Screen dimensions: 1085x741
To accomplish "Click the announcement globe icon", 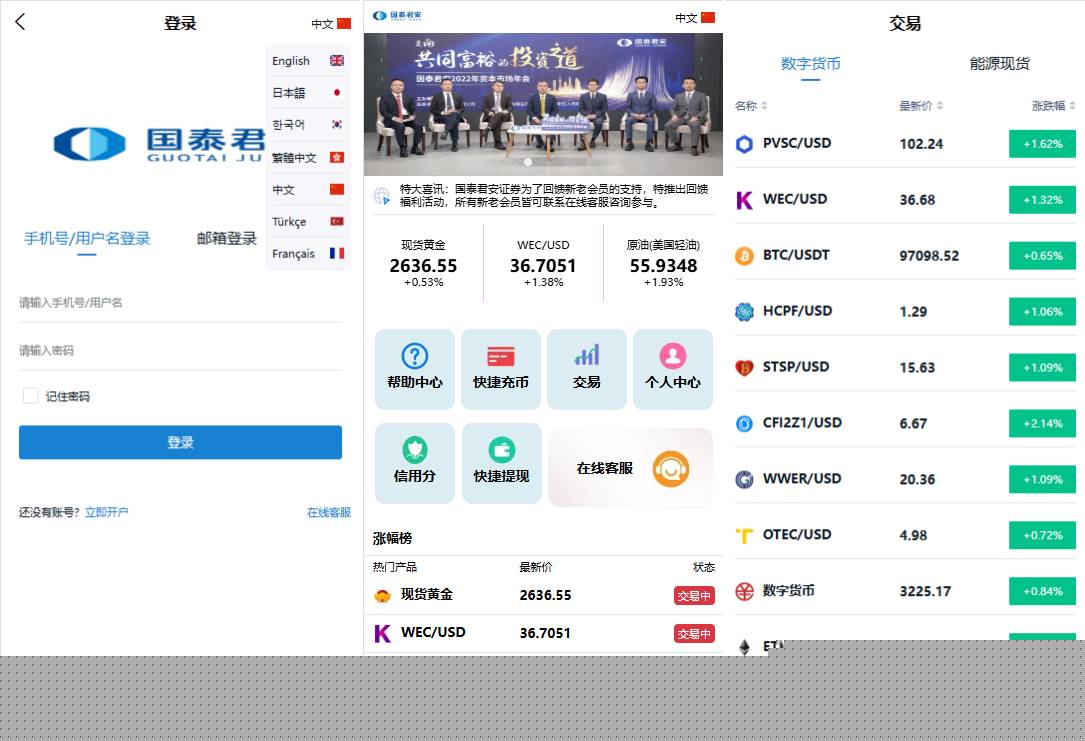I will click(x=382, y=196).
